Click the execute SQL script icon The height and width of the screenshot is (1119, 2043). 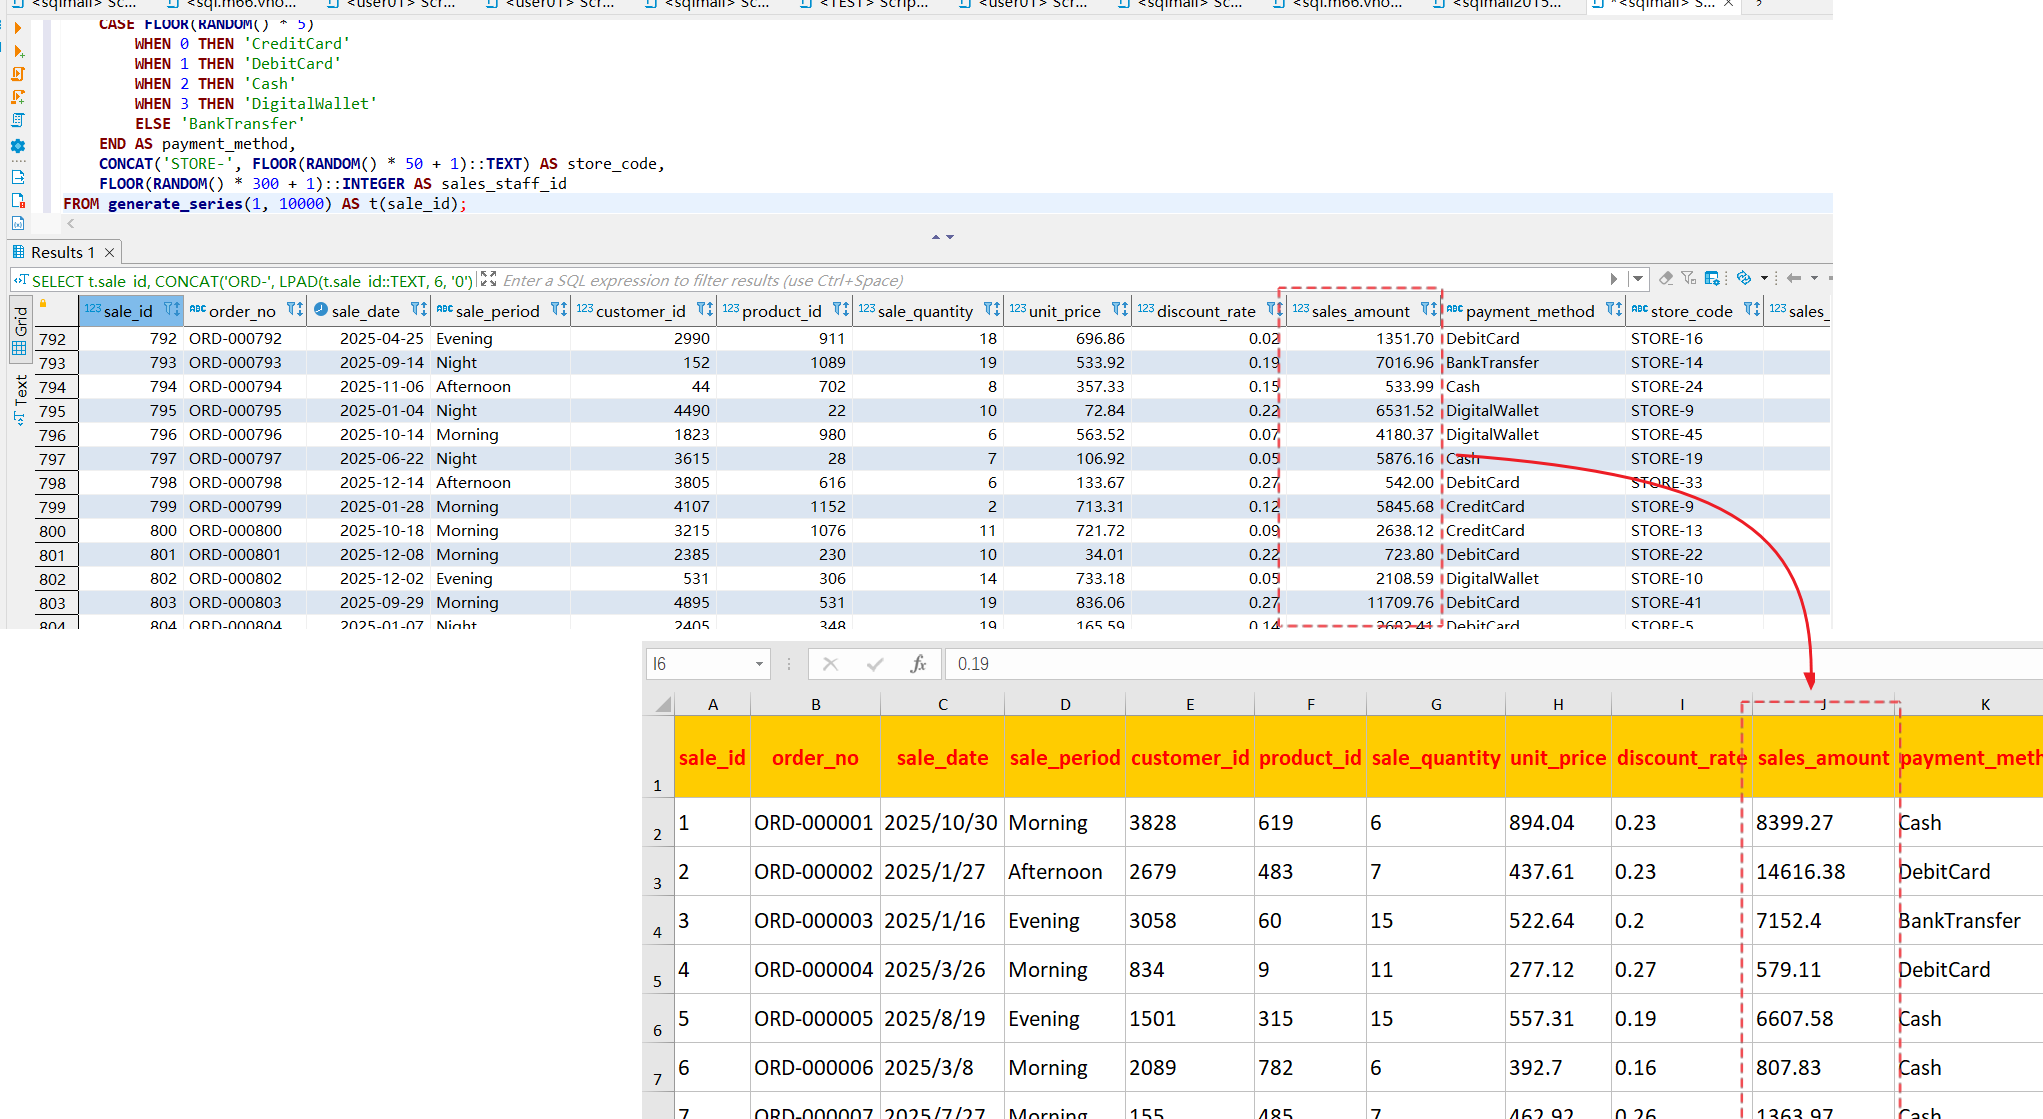[x=17, y=74]
